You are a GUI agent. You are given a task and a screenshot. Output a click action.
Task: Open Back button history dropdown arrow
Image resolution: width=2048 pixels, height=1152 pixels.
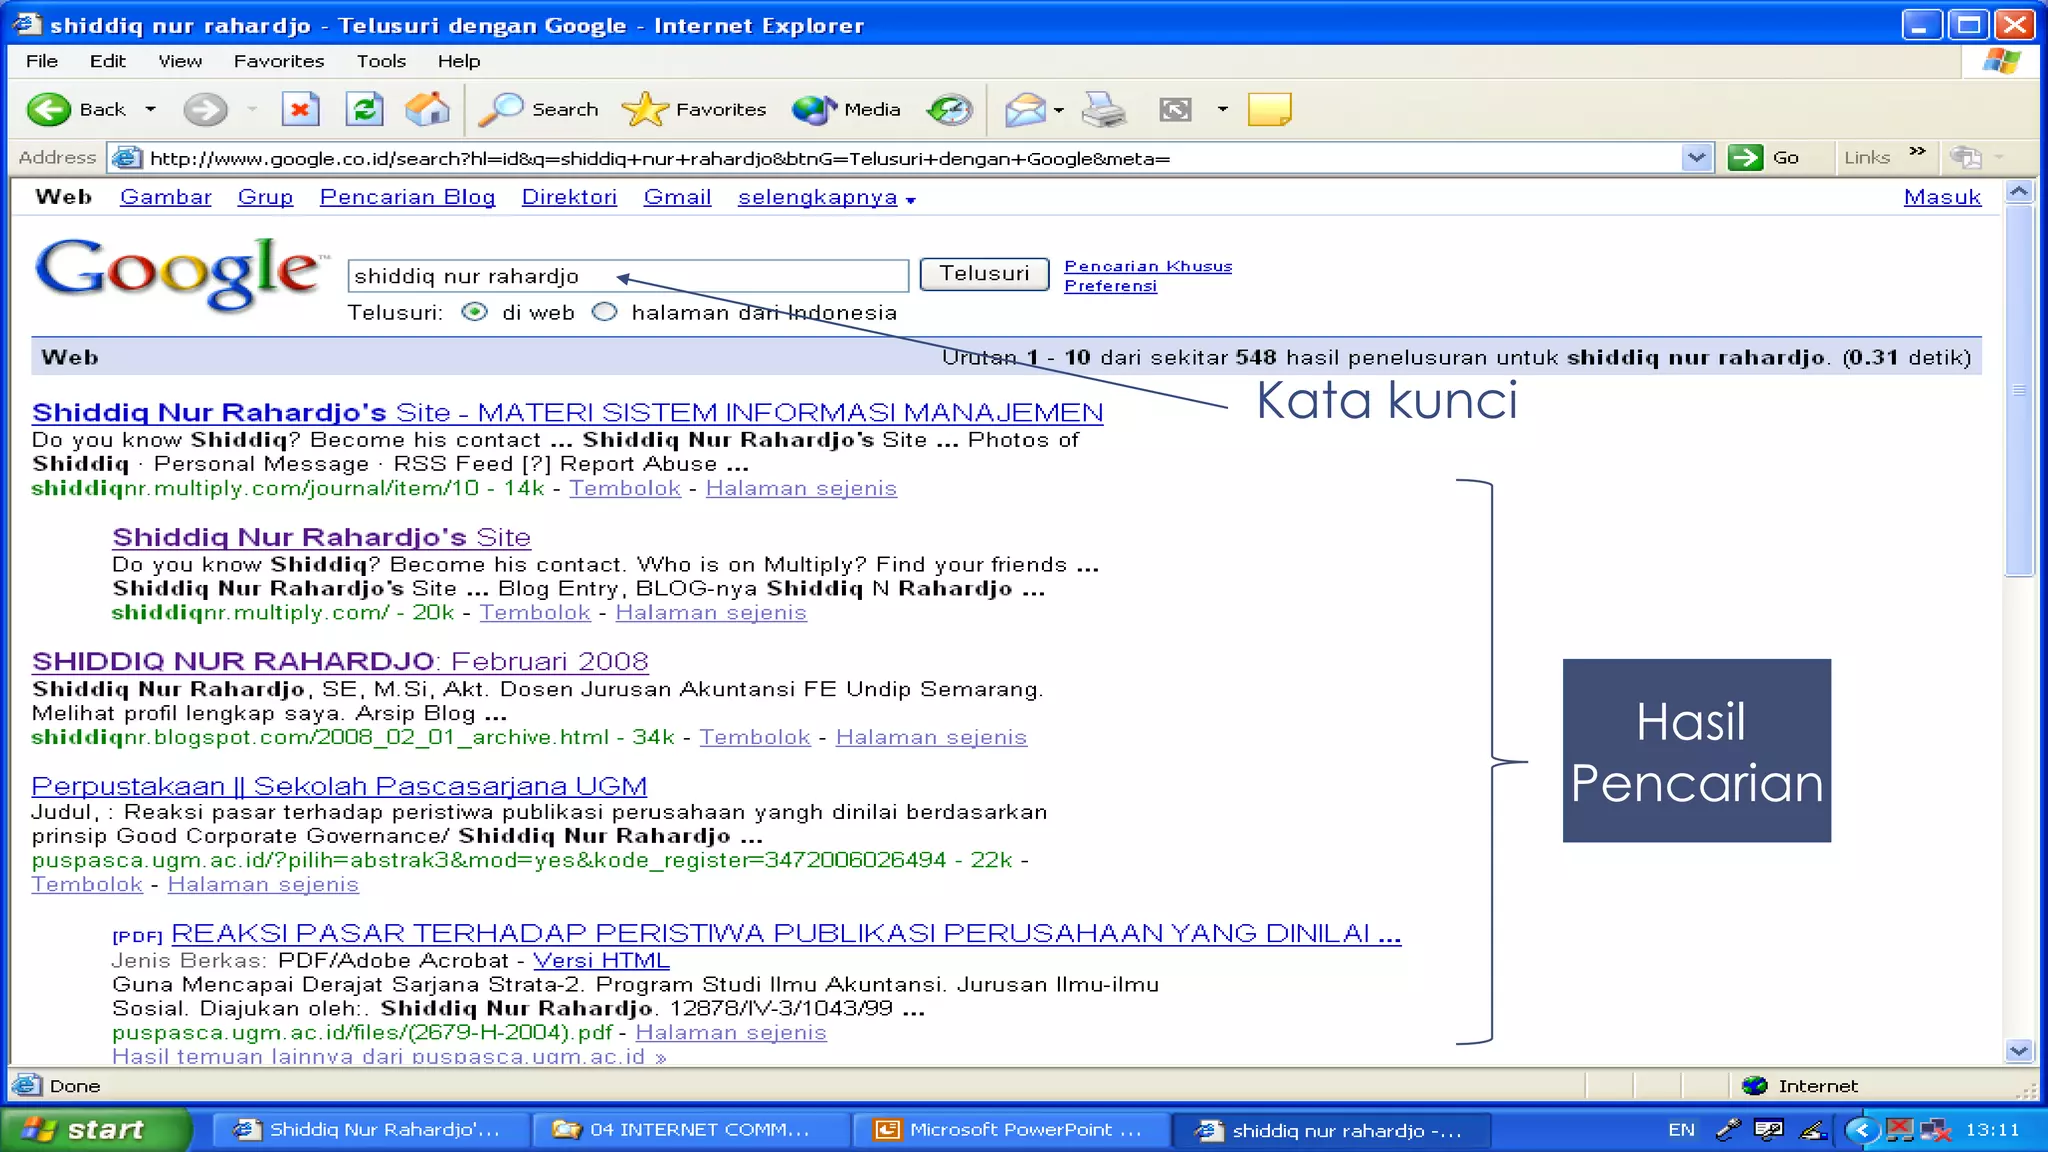point(151,109)
